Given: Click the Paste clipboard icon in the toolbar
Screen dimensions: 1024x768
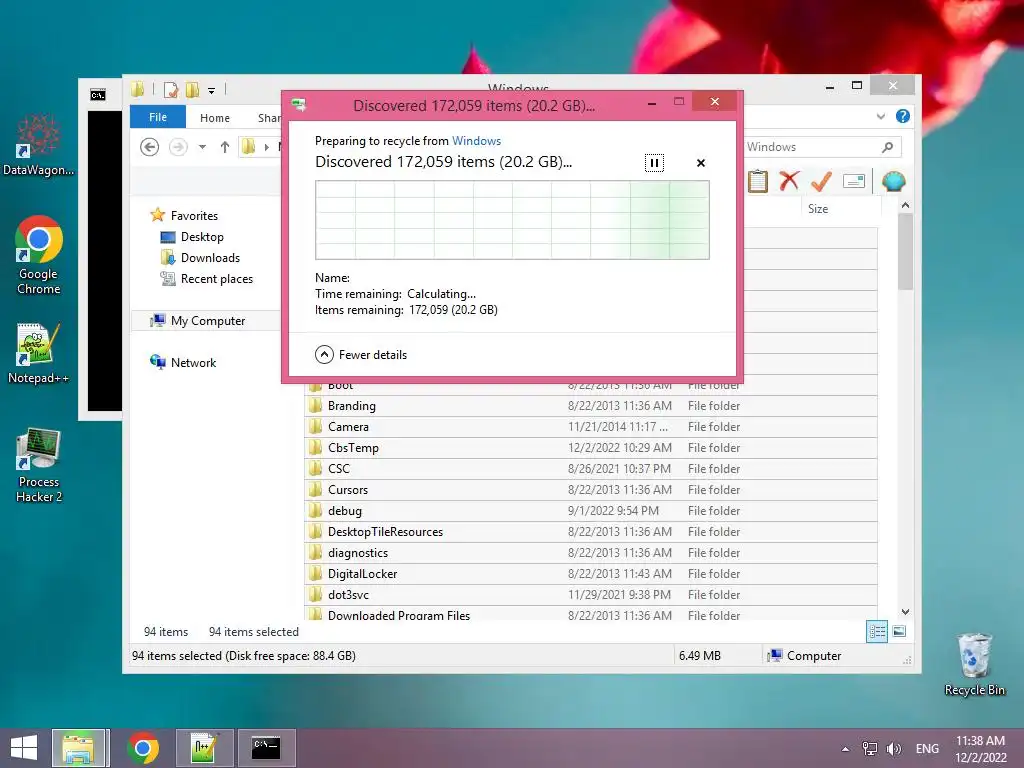Looking at the screenshot, I should [x=758, y=181].
